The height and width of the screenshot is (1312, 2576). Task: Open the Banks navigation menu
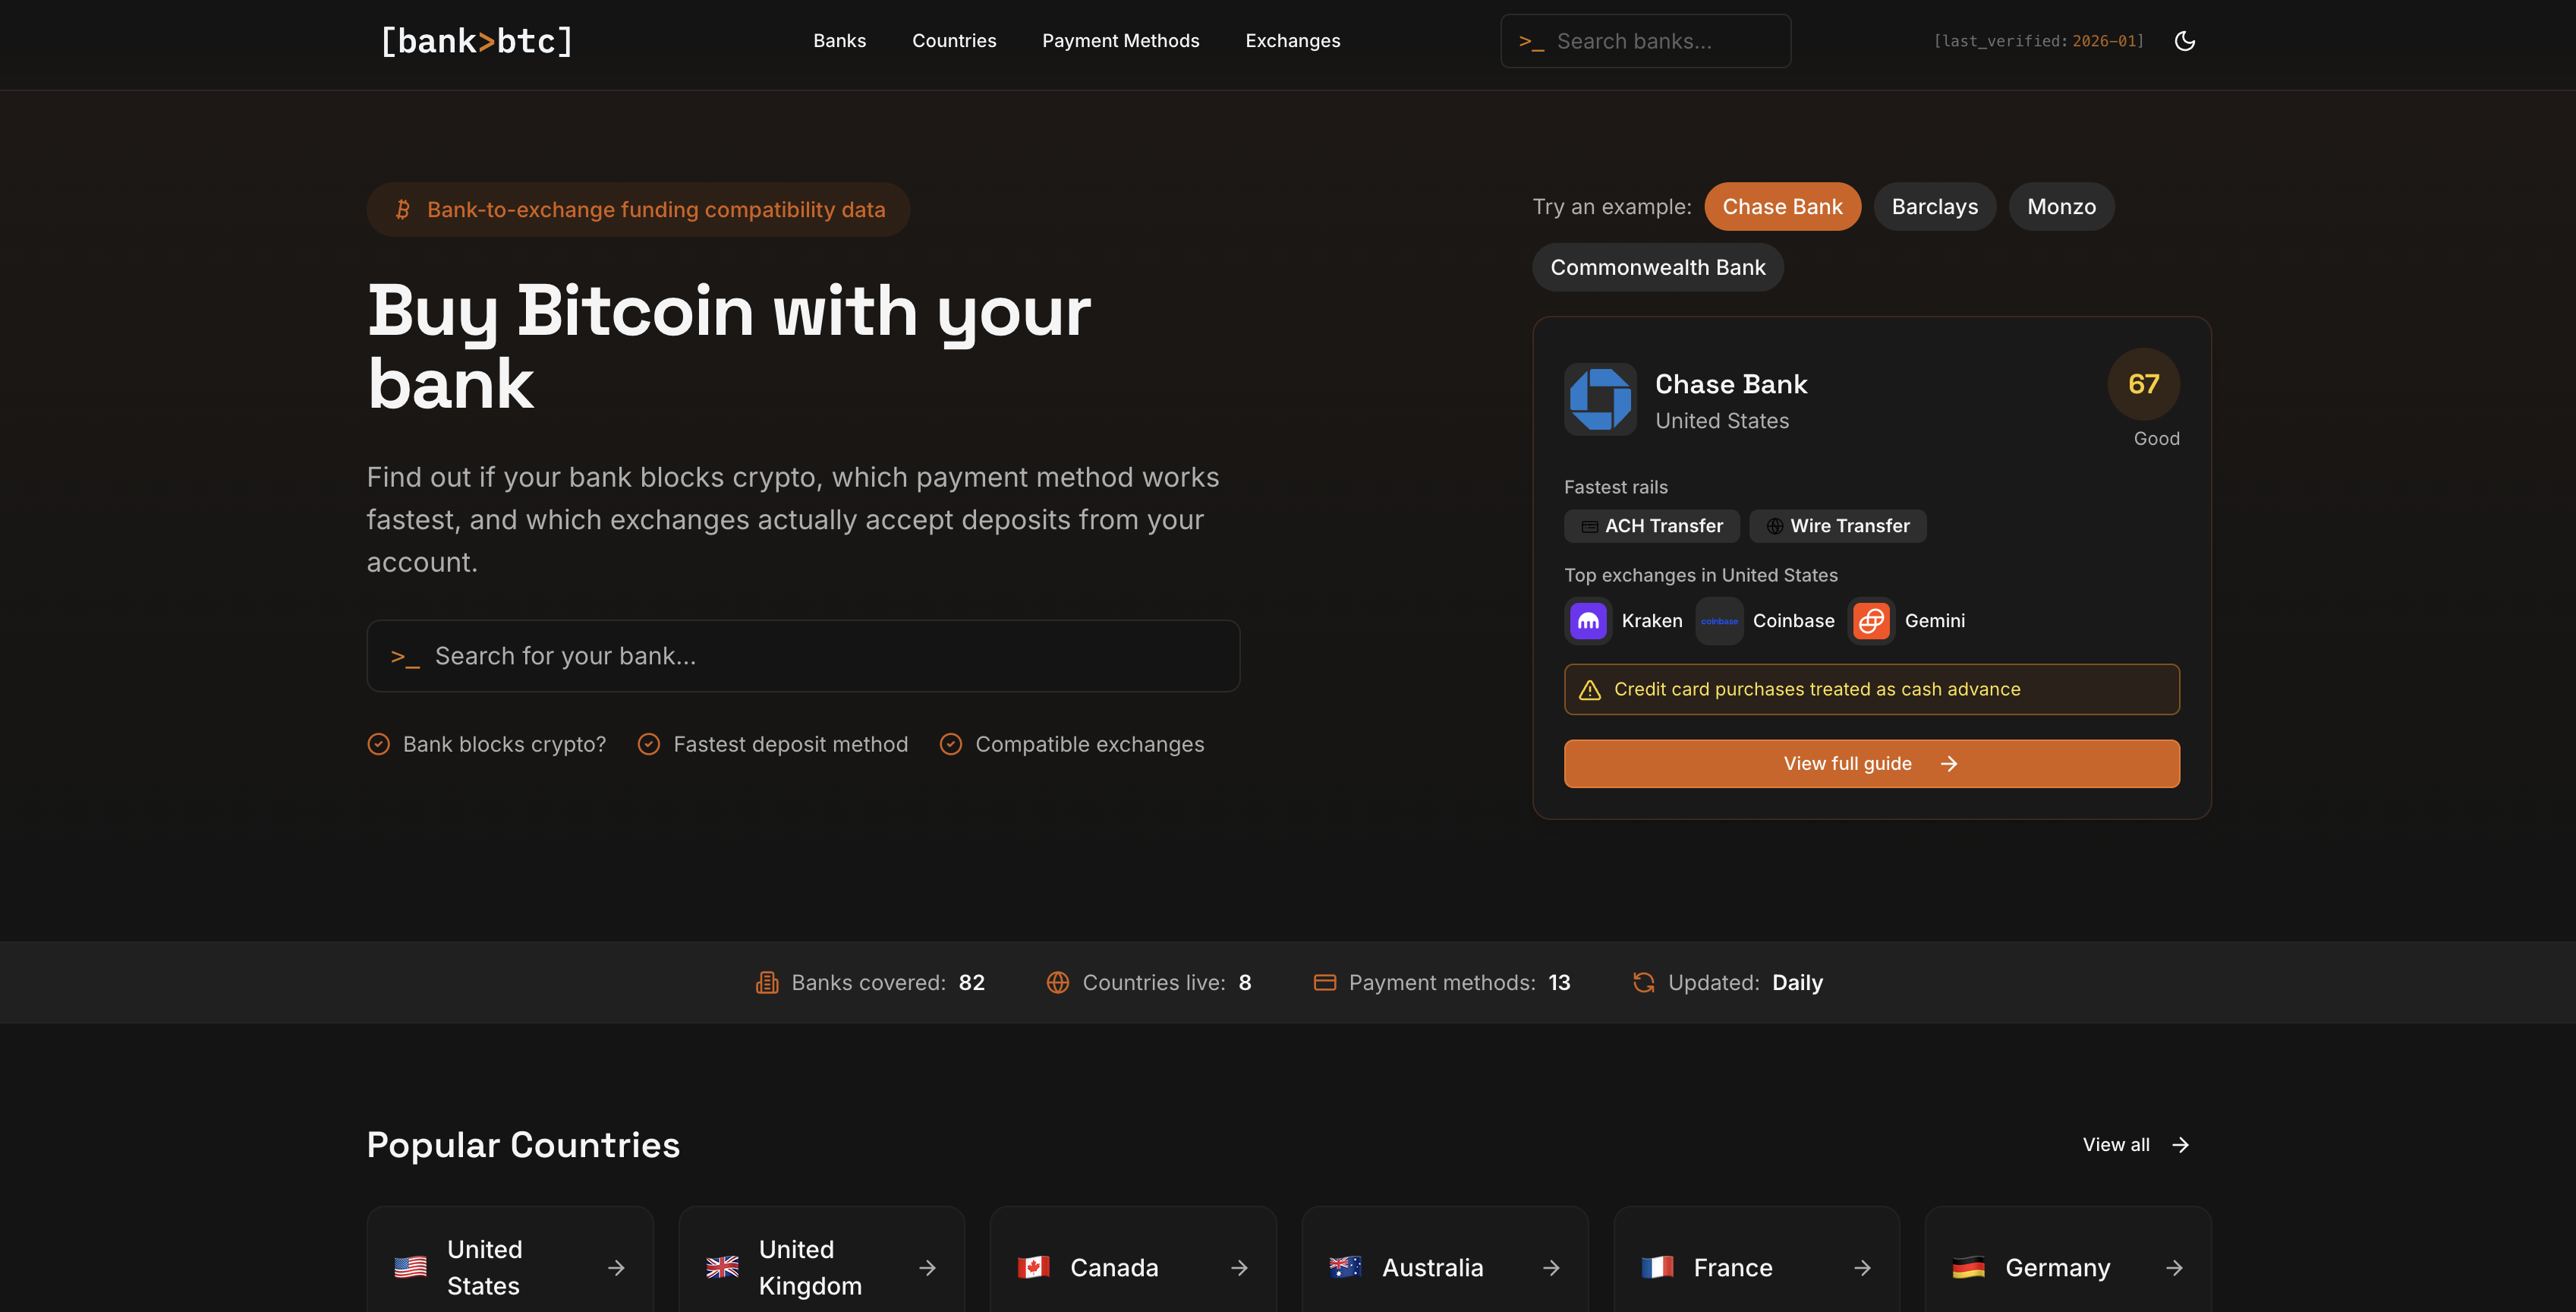point(840,41)
